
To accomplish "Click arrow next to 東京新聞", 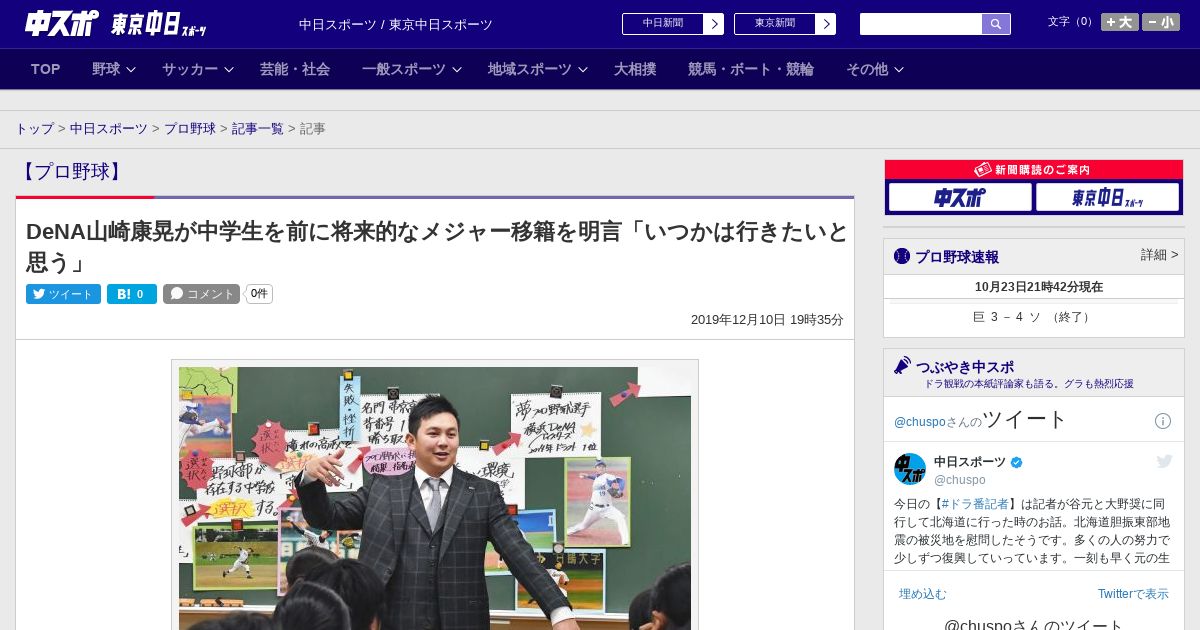I will 826,24.
